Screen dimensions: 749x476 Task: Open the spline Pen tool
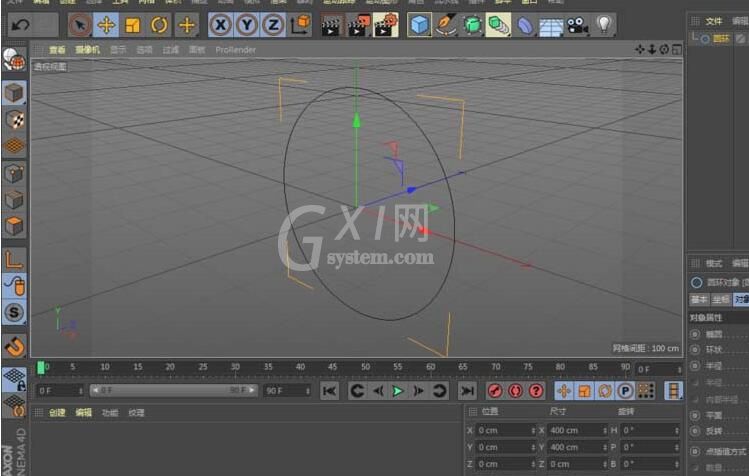click(446, 25)
